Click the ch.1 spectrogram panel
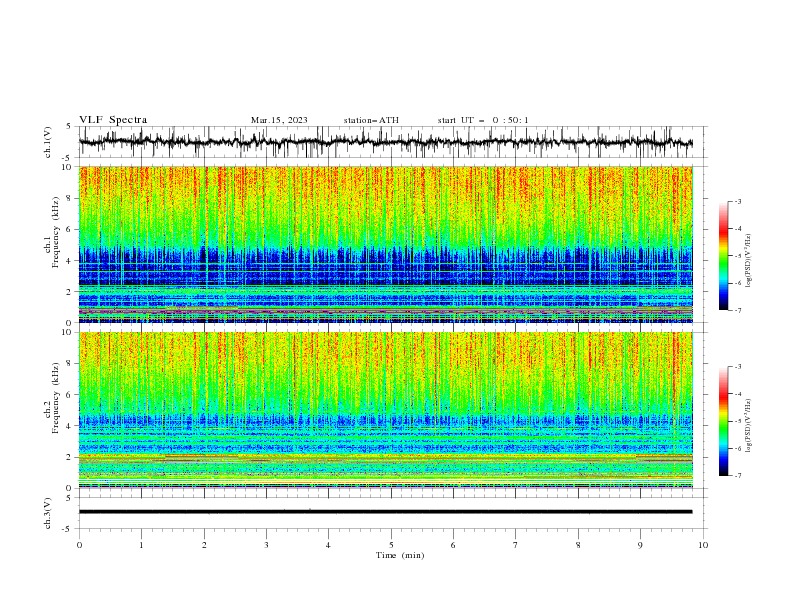 tap(386, 244)
